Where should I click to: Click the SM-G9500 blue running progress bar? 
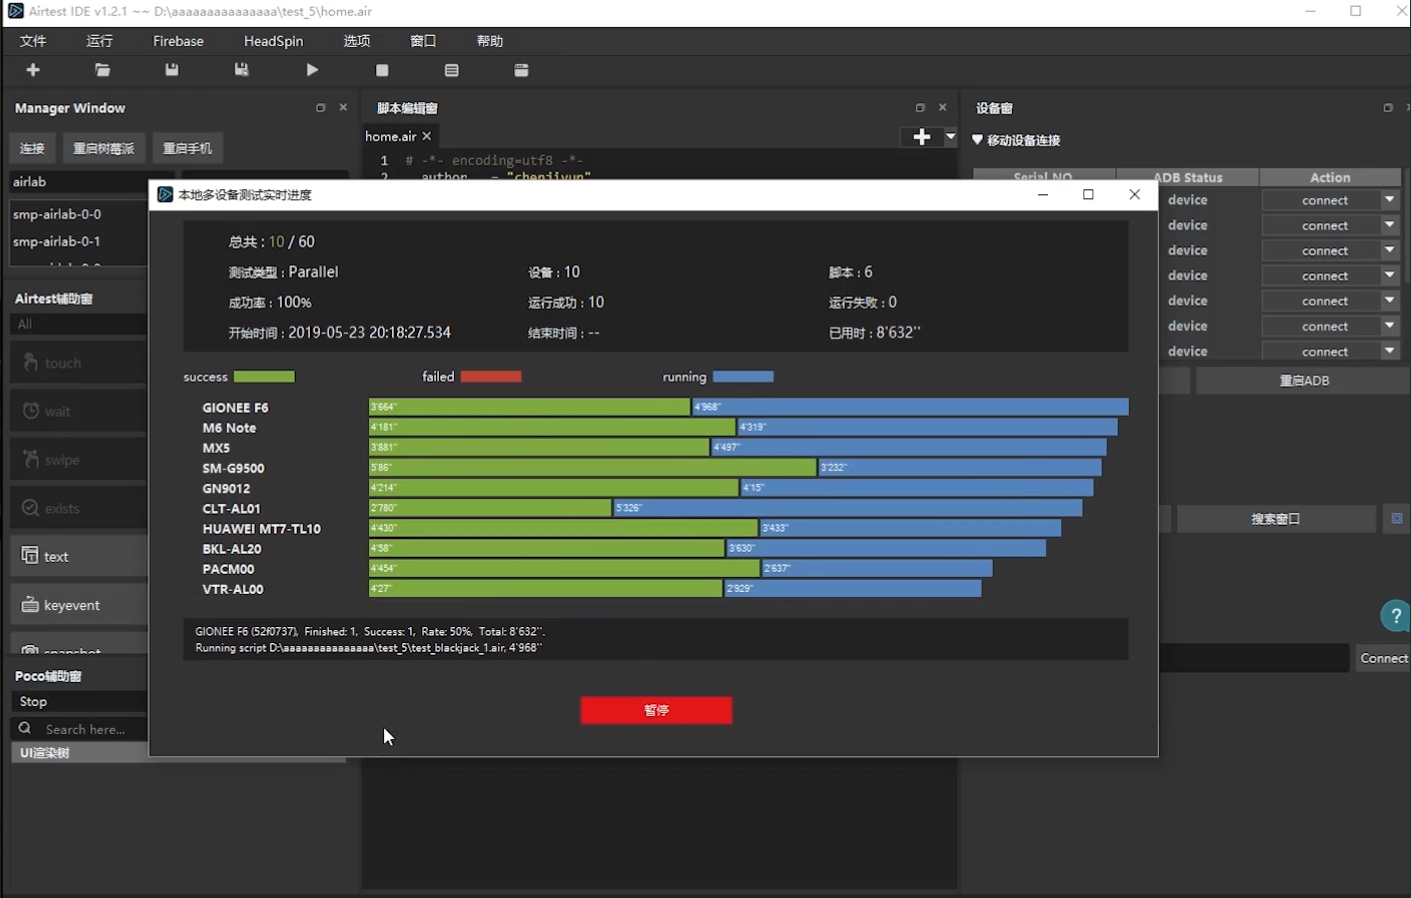(959, 468)
